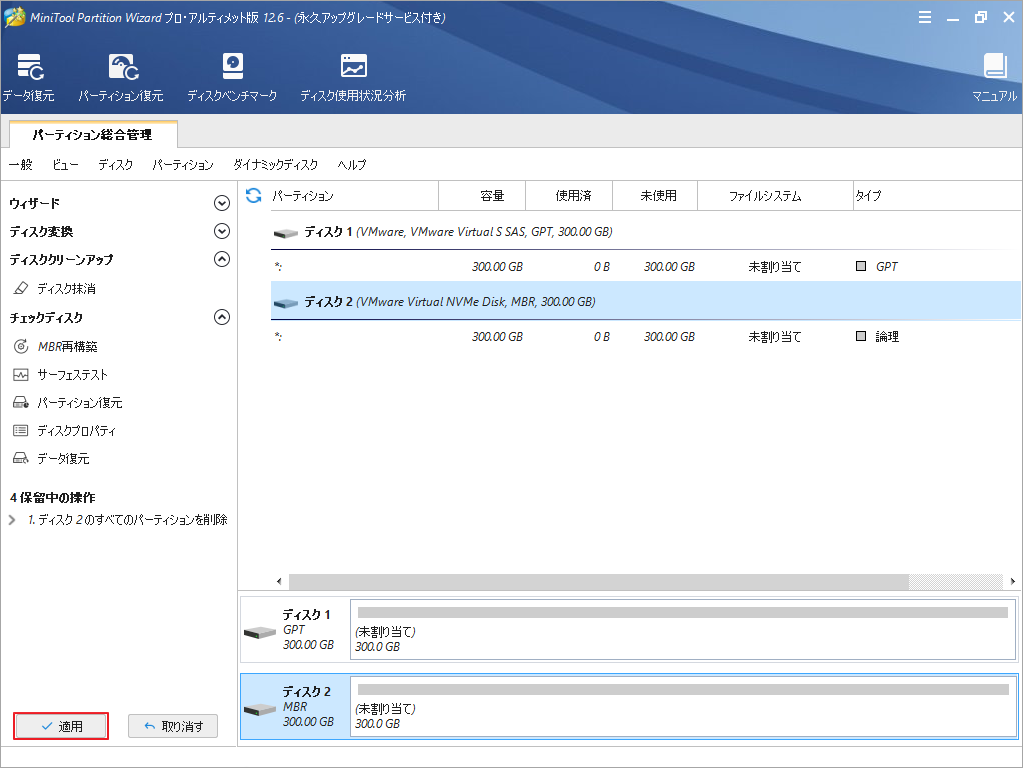Collapse the ウィザード section
This screenshot has height=768, width=1023.
pyautogui.click(x=221, y=201)
